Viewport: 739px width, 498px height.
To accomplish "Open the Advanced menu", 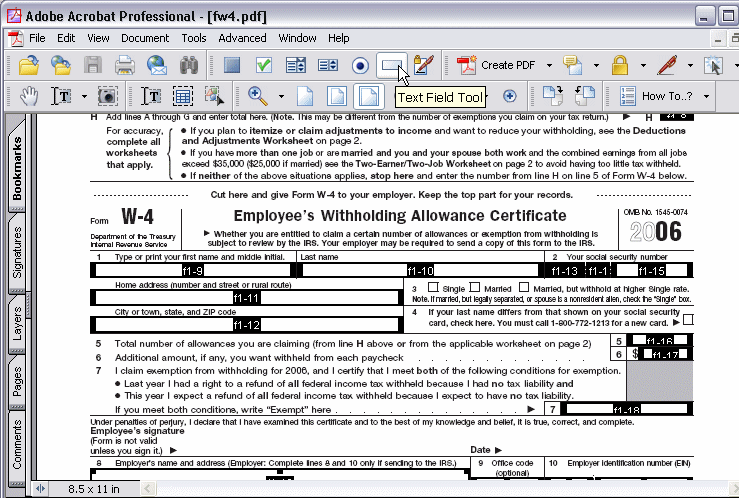I will point(242,38).
